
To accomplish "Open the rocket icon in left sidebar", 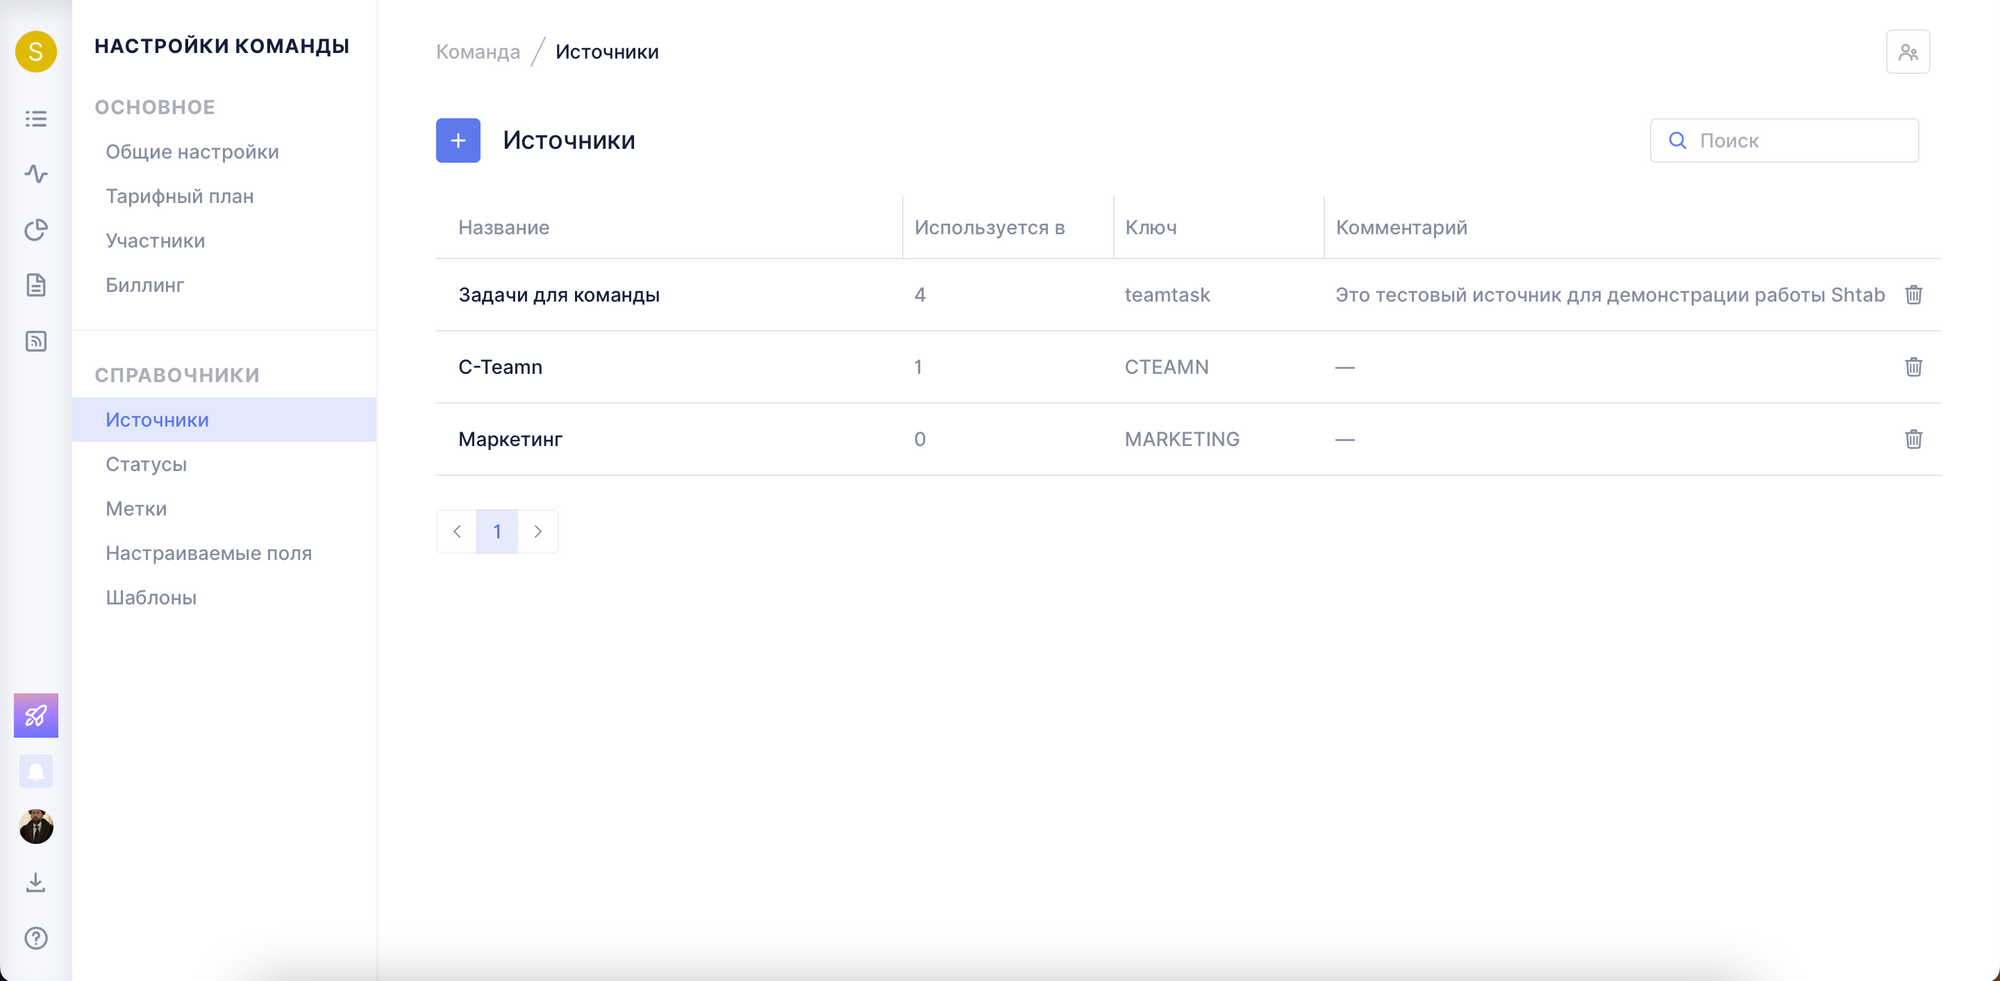I will [x=36, y=715].
